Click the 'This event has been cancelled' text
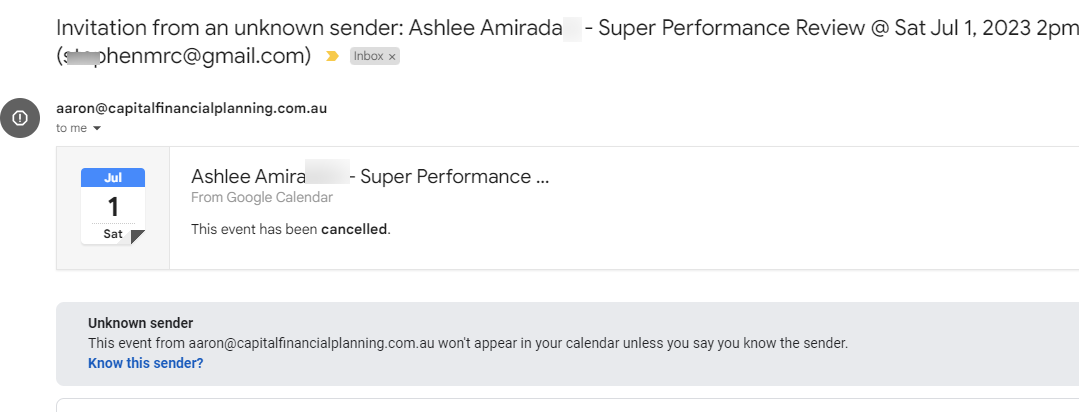 tap(290, 229)
